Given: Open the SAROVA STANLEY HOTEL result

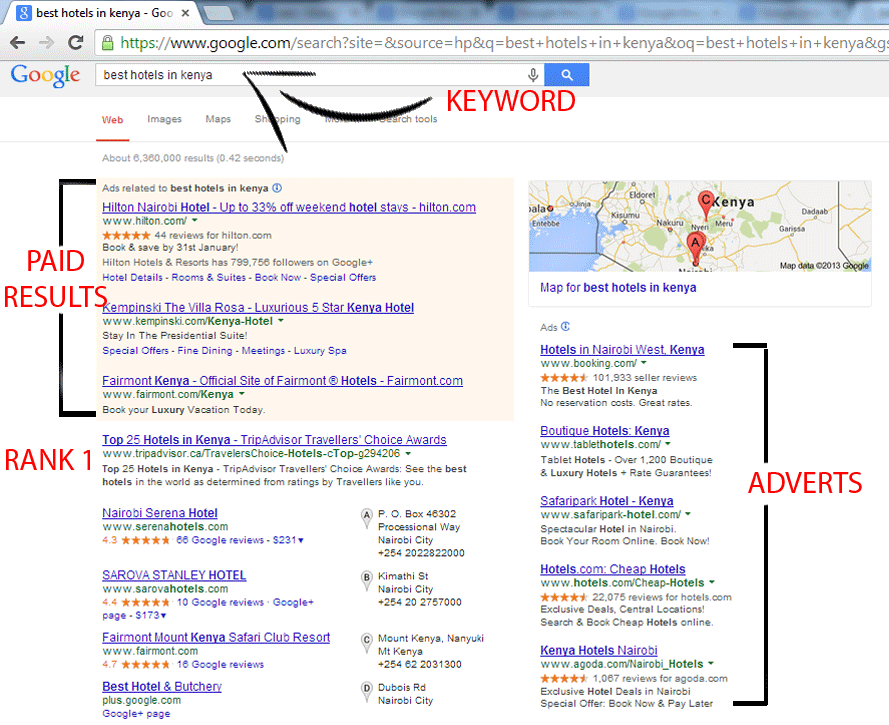Looking at the screenshot, I should click(174, 575).
